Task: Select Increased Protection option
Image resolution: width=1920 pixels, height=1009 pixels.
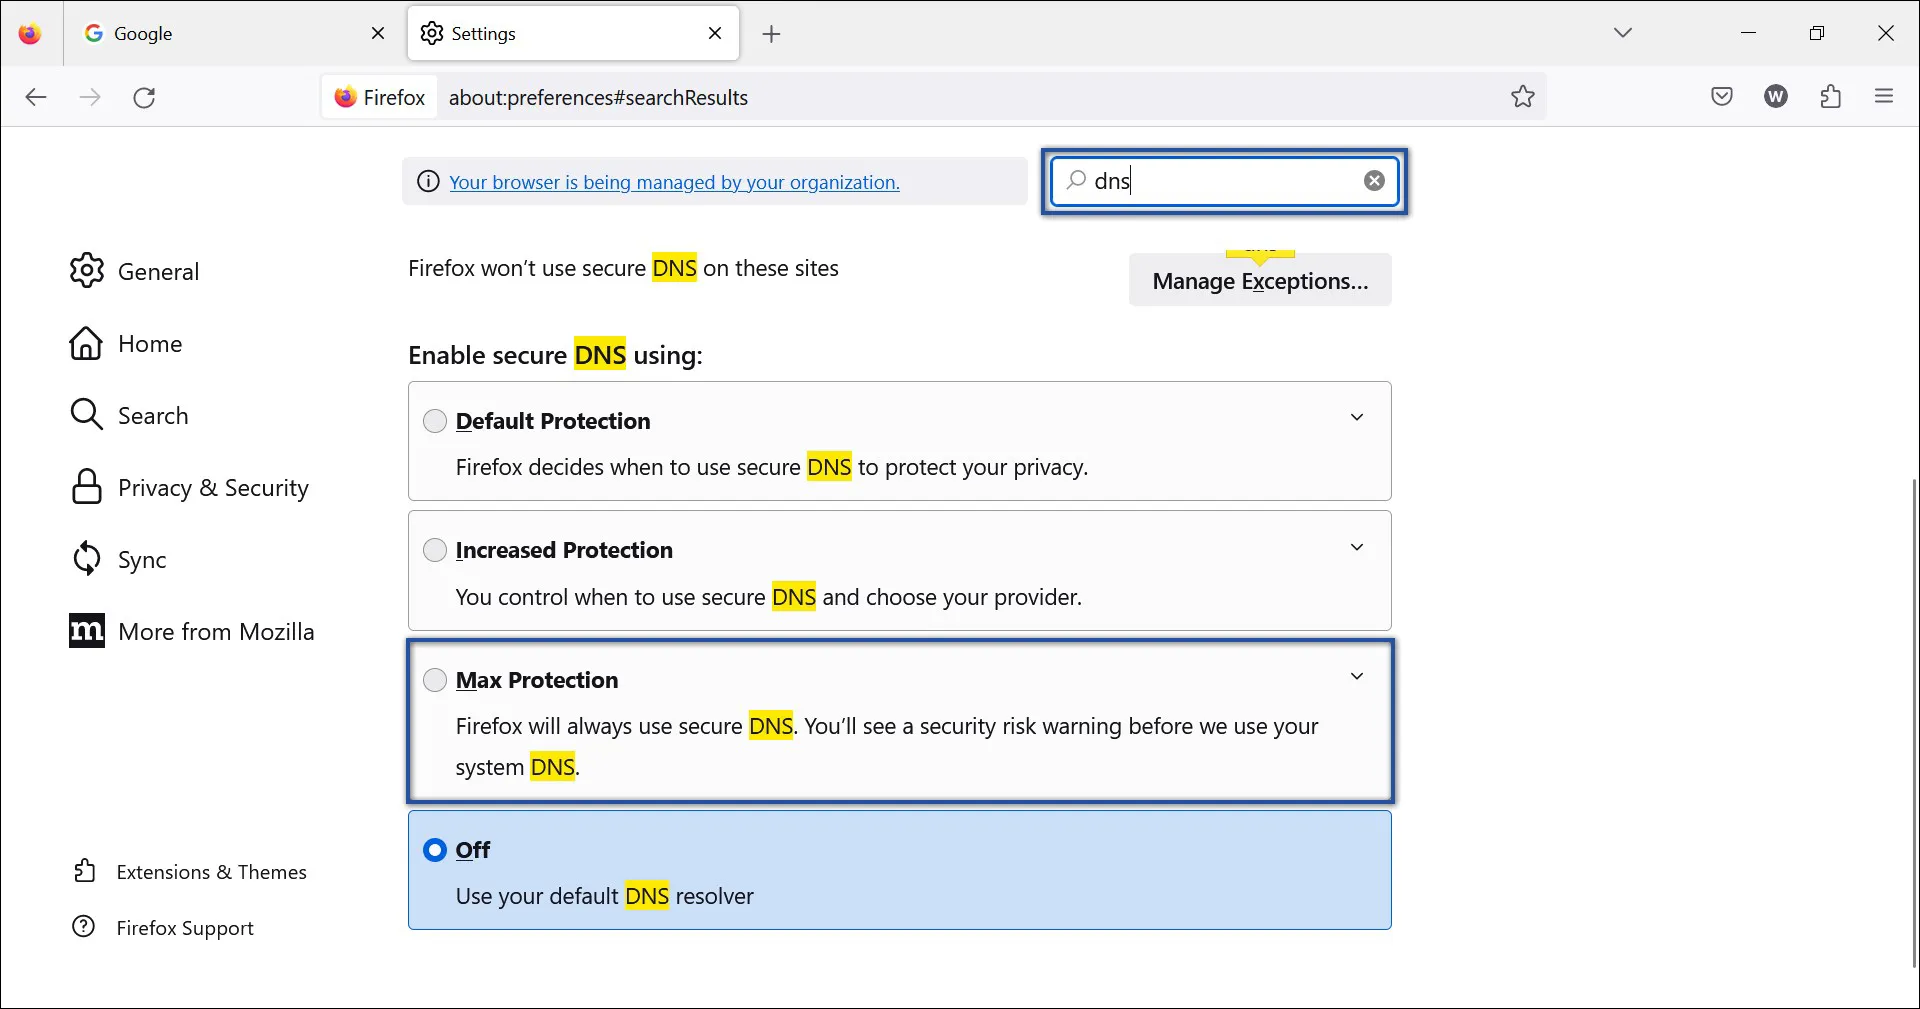Action: pos(435,550)
